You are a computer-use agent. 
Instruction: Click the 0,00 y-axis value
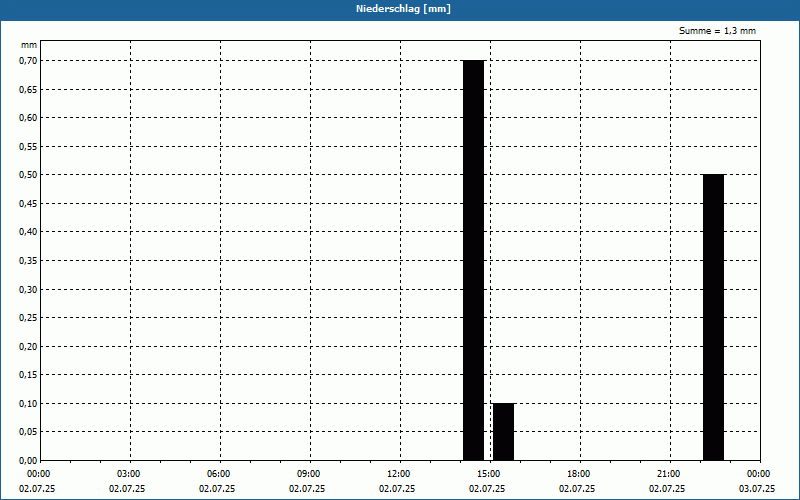coord(28,461)
